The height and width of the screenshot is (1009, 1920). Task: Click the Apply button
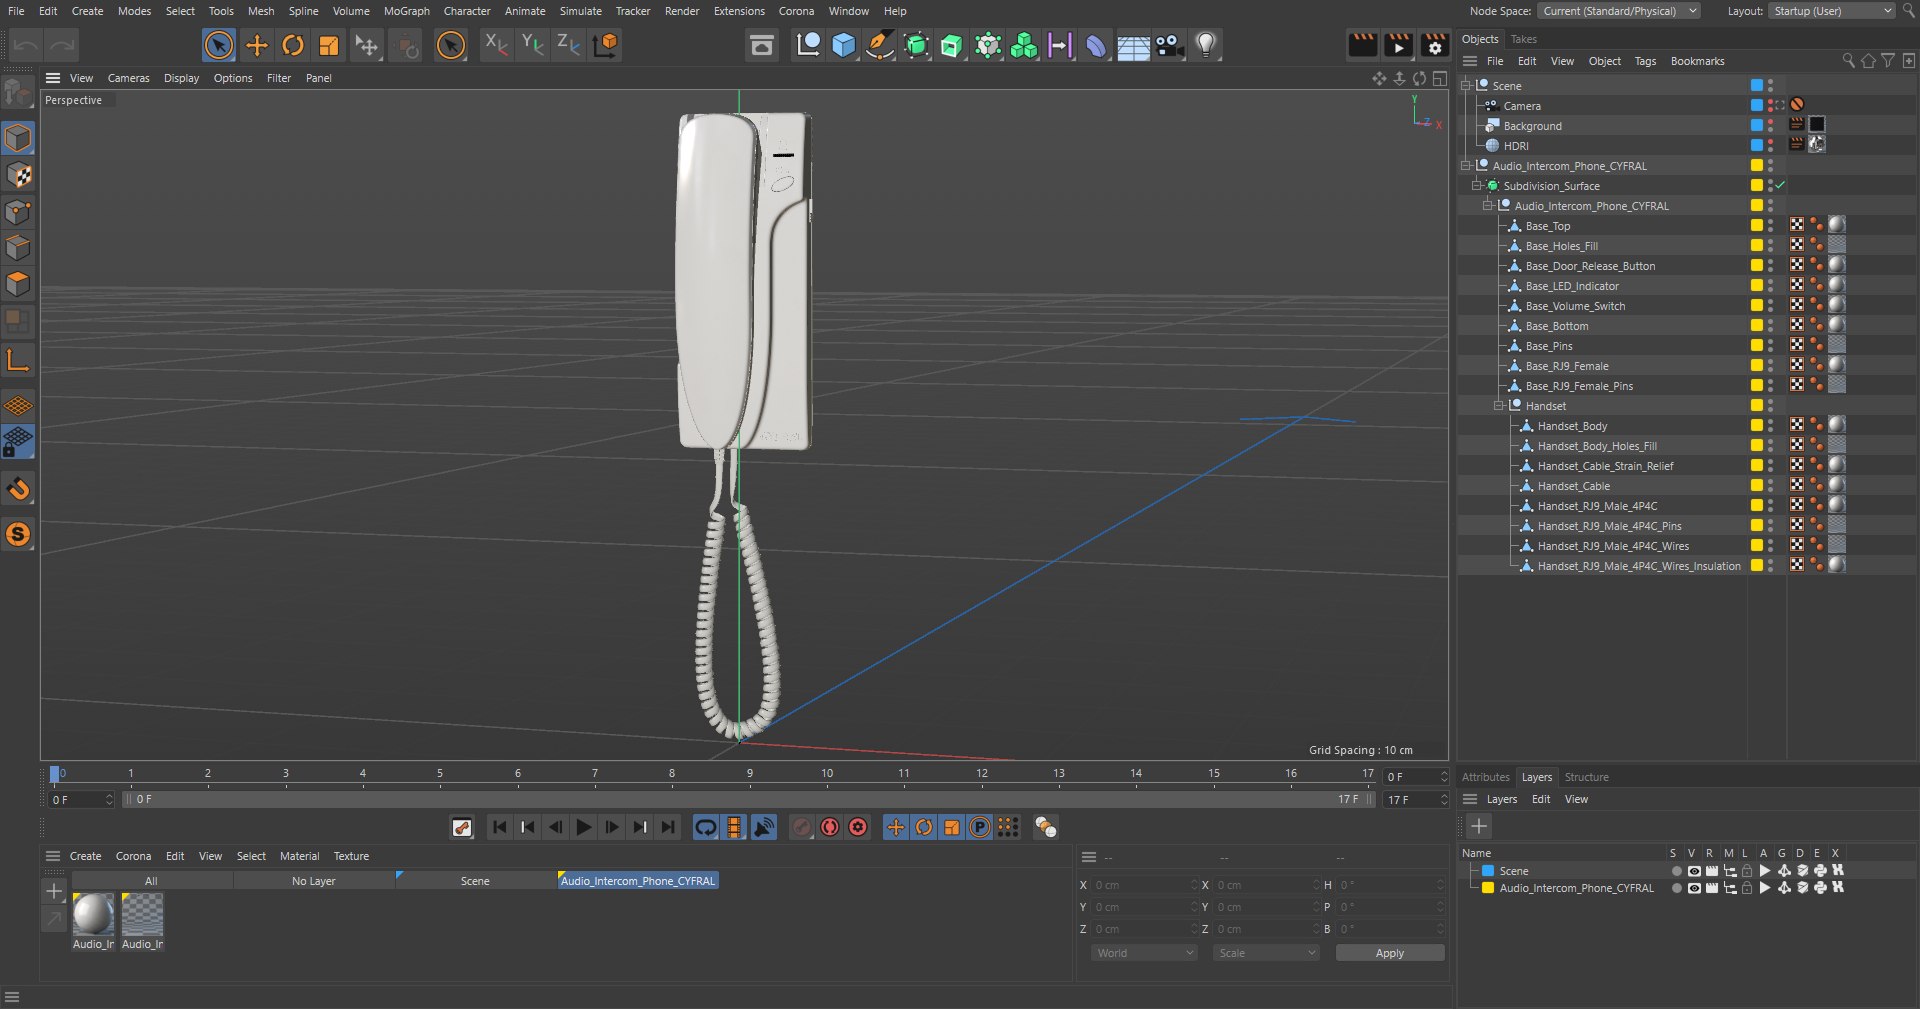pos(1389,953)
